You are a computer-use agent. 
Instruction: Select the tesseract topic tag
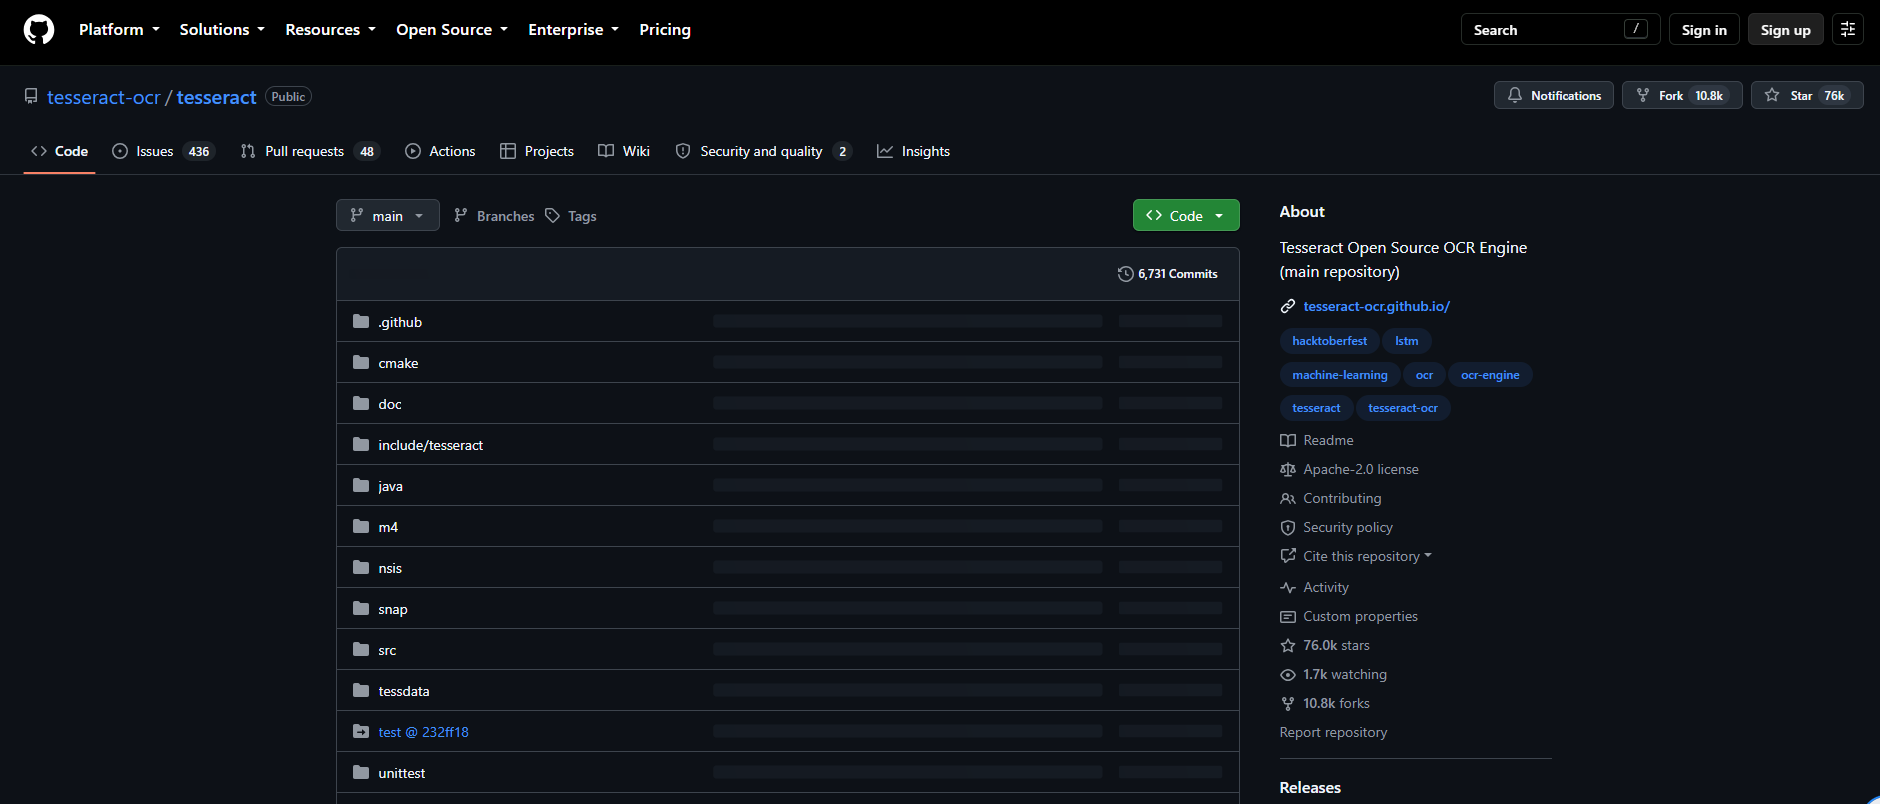point(1316,408)
